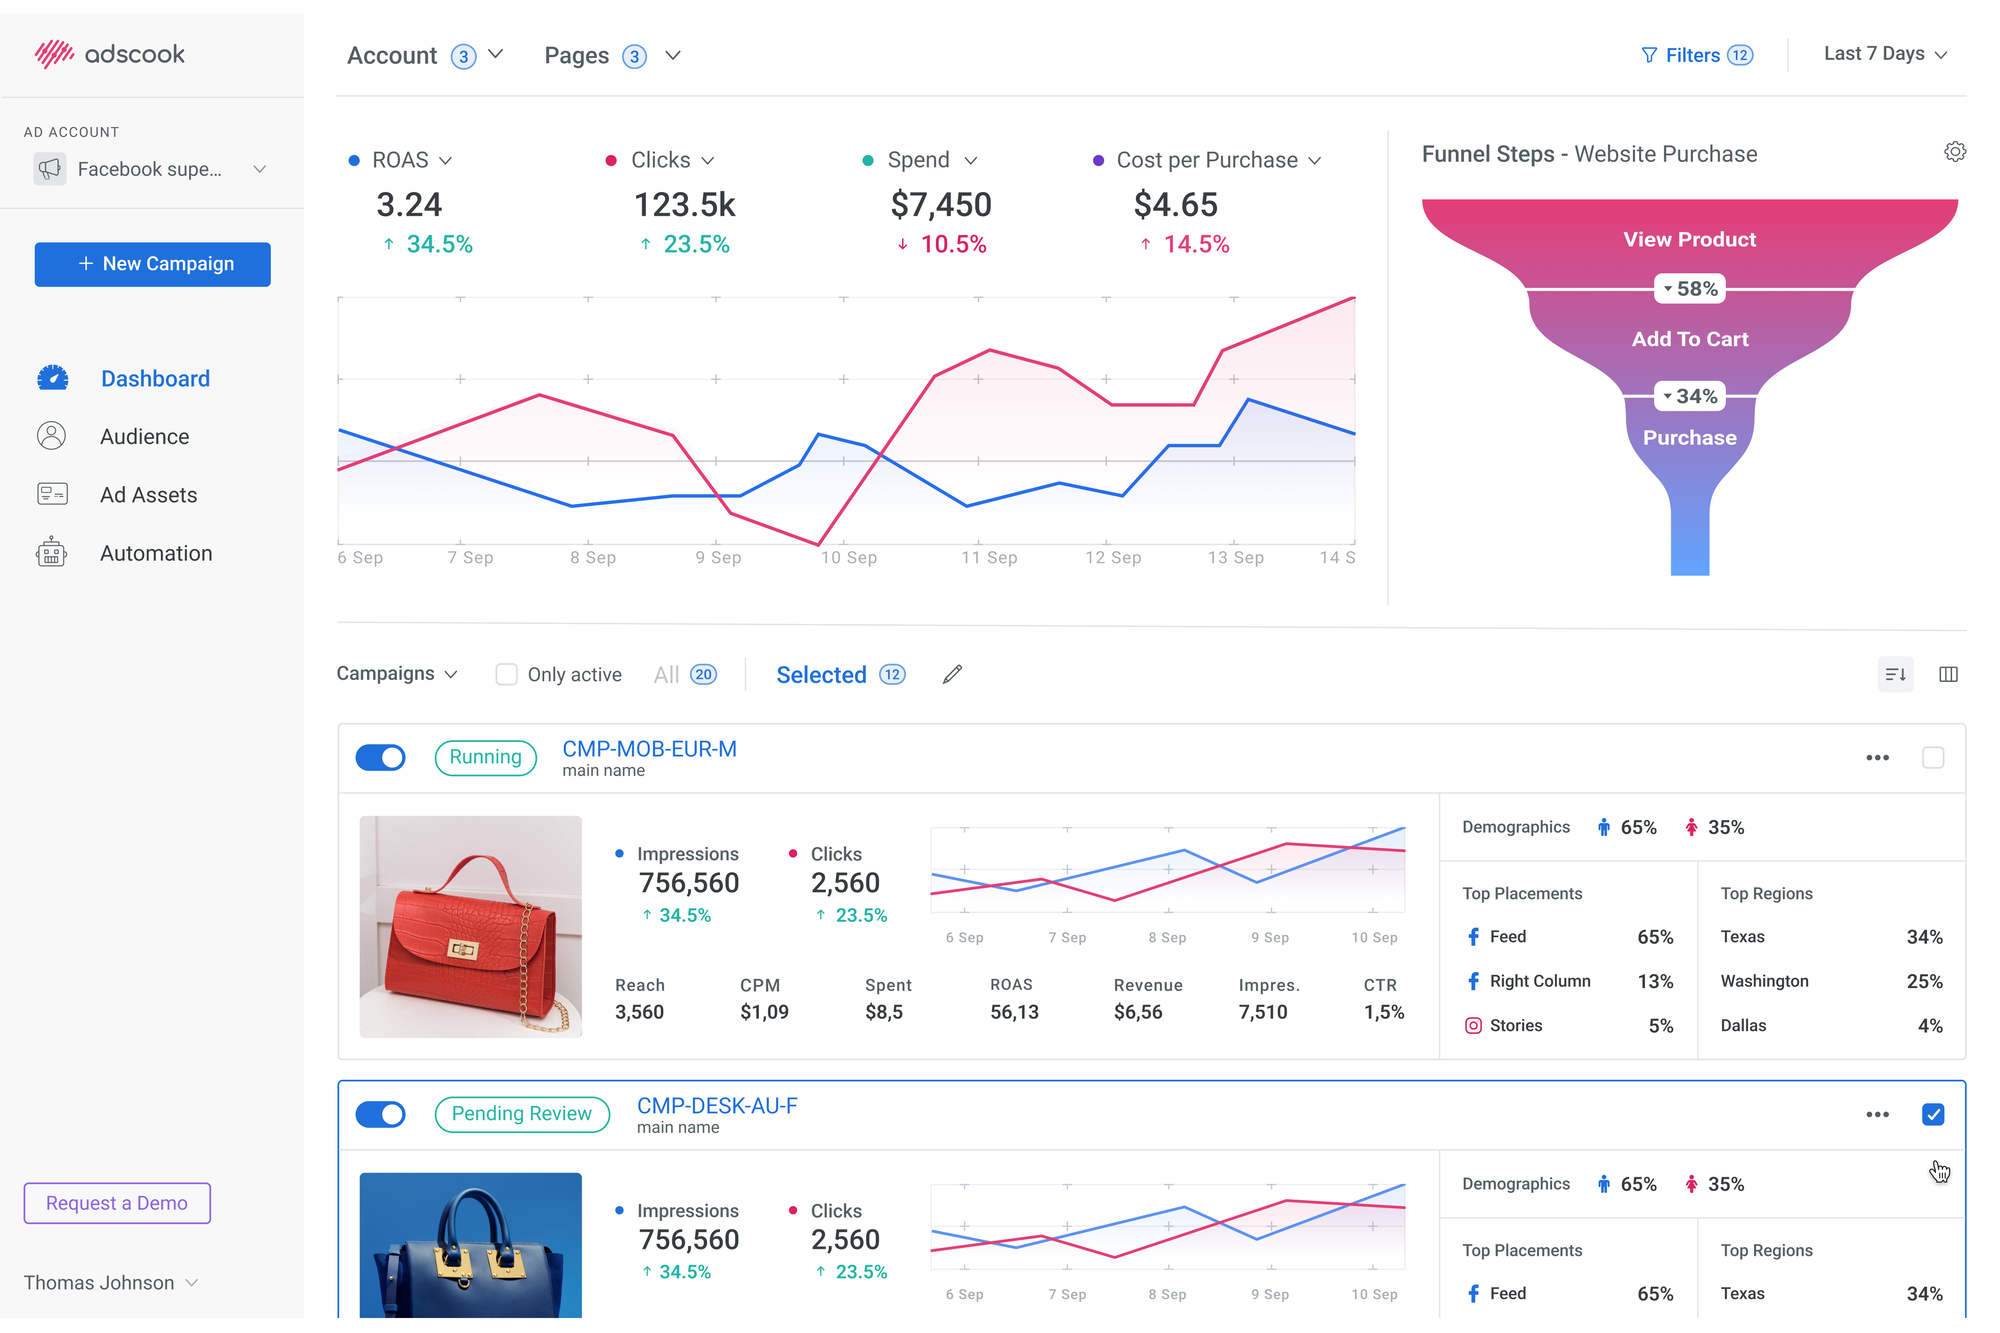Image resolution: width=2000 pixels, height=1333 pixels.
Task: Click the Automation sidebar icon
Action: 52,550
